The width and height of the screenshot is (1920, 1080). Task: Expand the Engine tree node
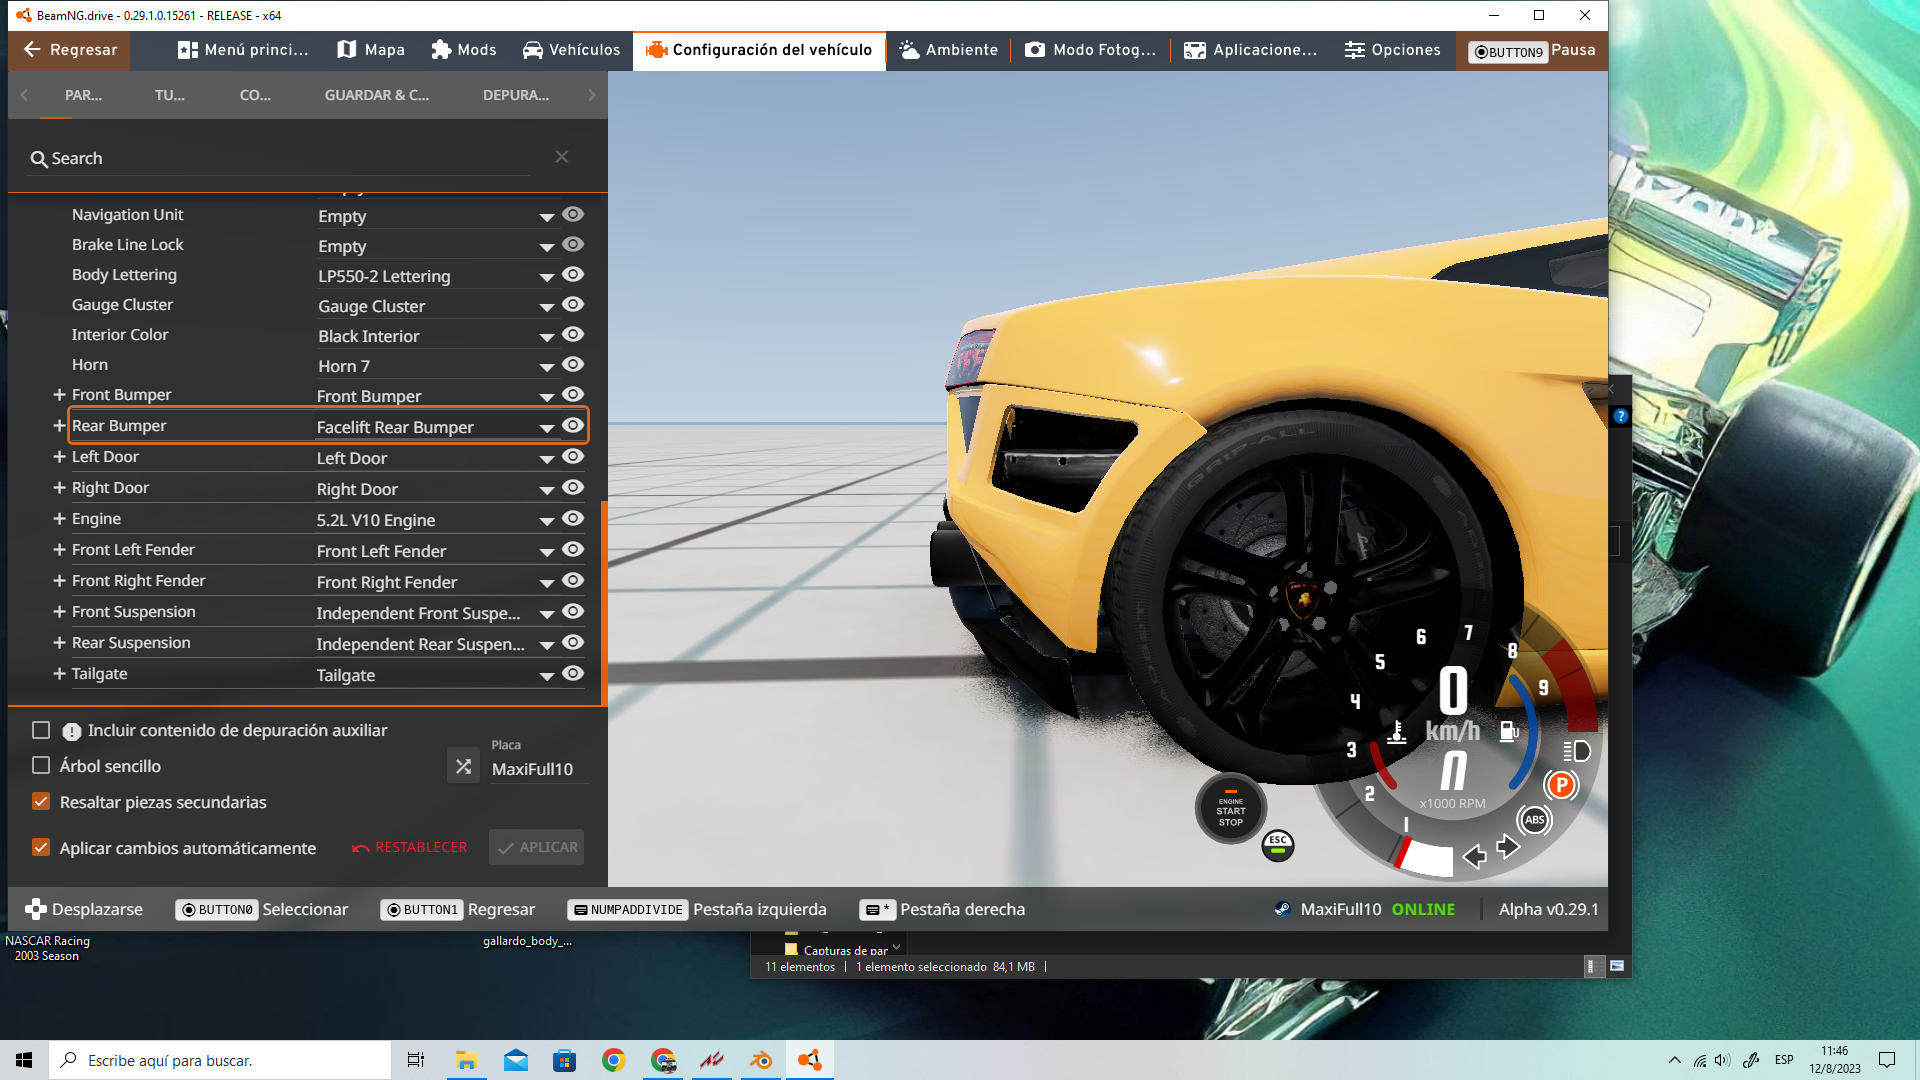[59, 518]
